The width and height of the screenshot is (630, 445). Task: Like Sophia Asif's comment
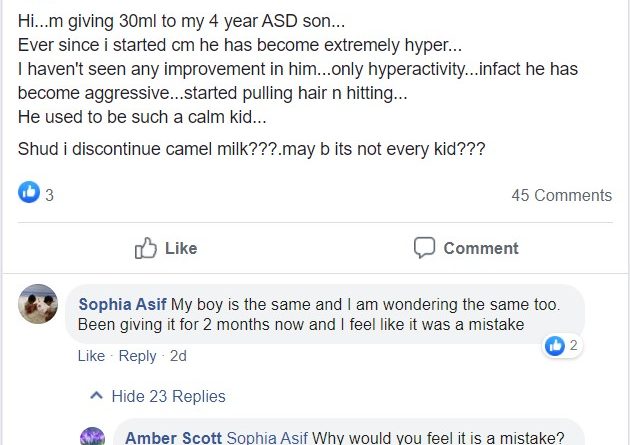pos(91,356)
